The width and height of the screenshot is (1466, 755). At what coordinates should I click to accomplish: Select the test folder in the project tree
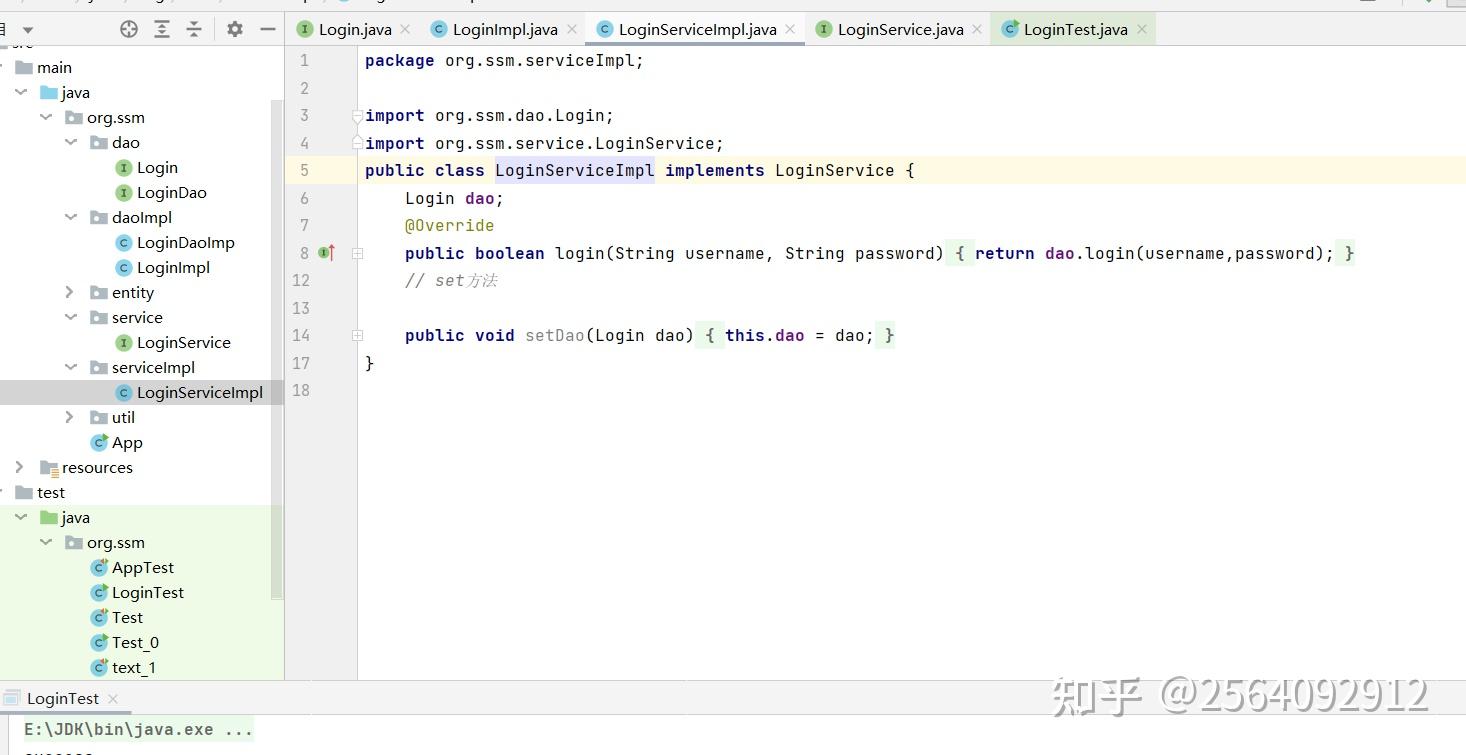coord(51,492)
